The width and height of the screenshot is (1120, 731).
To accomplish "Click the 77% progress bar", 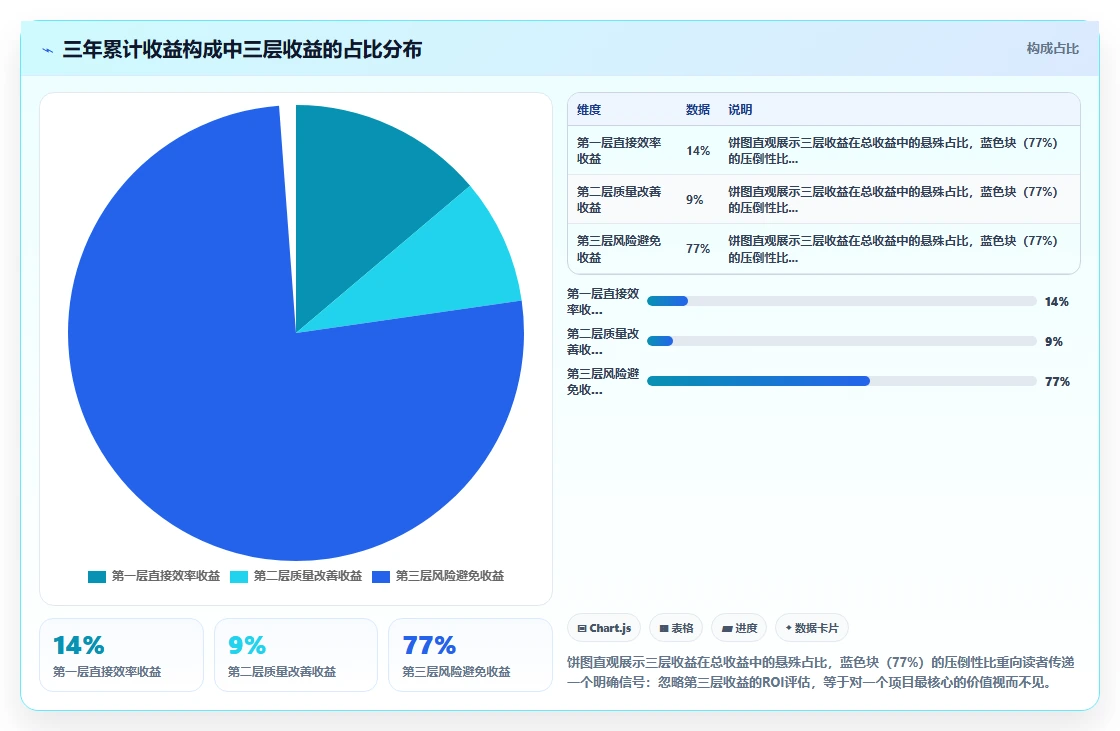I will [841, 382].
